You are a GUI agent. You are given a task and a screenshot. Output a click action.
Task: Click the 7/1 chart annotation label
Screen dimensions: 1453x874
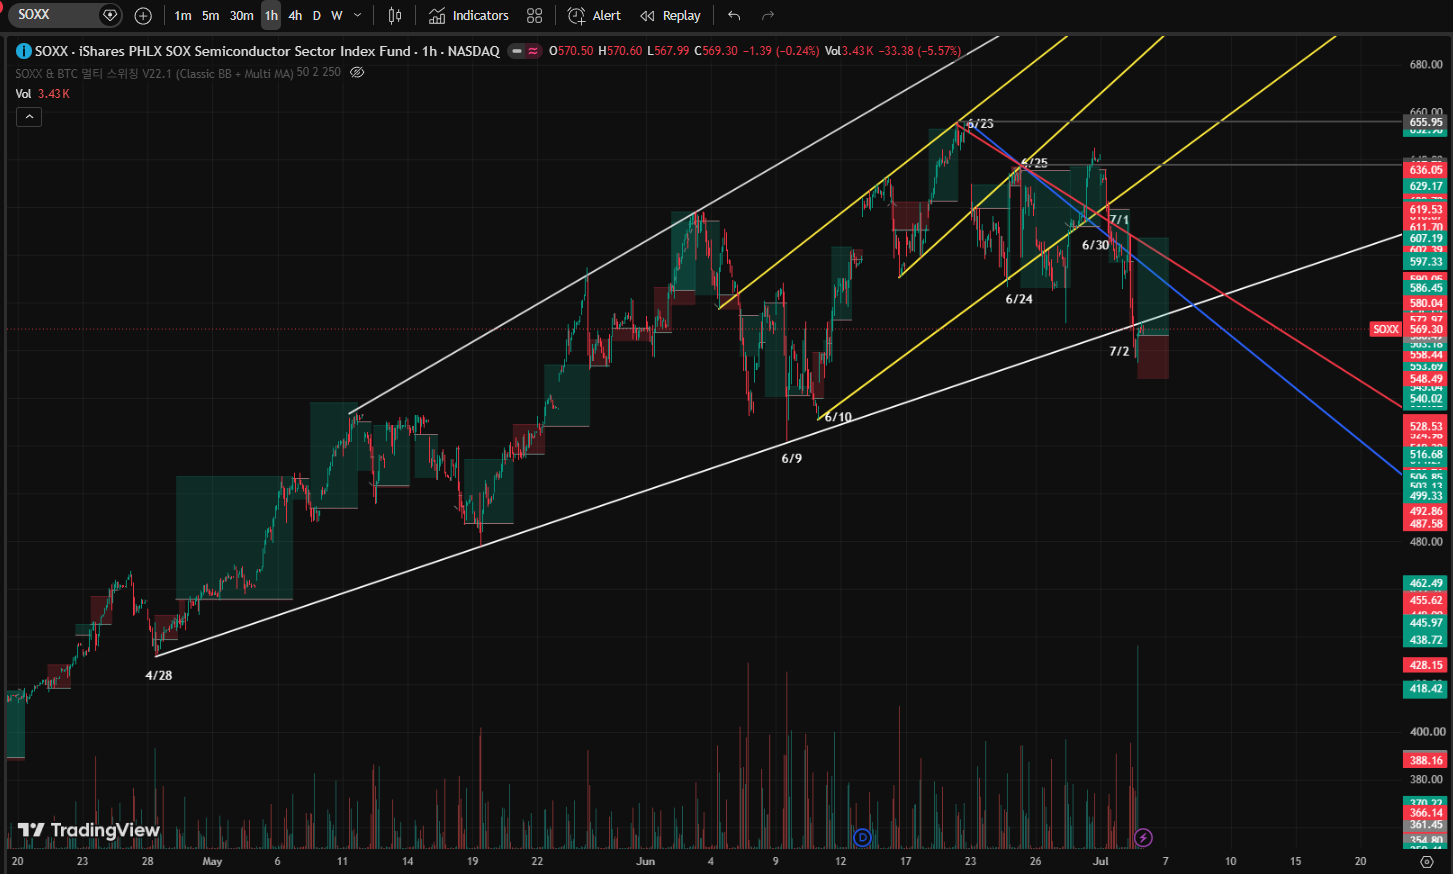(x=1119, y=220)
